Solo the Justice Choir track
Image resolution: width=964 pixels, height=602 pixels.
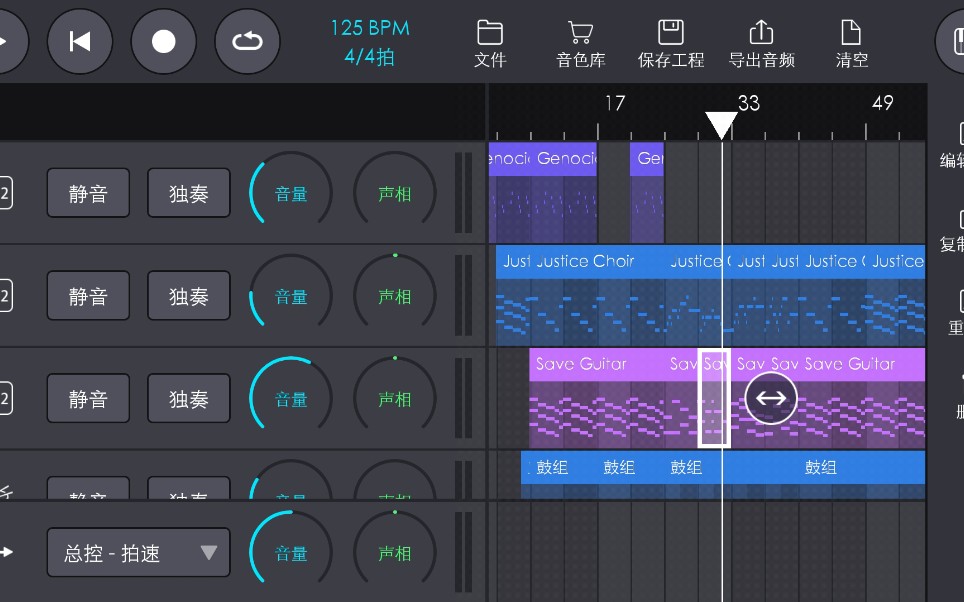pos(189,296)
